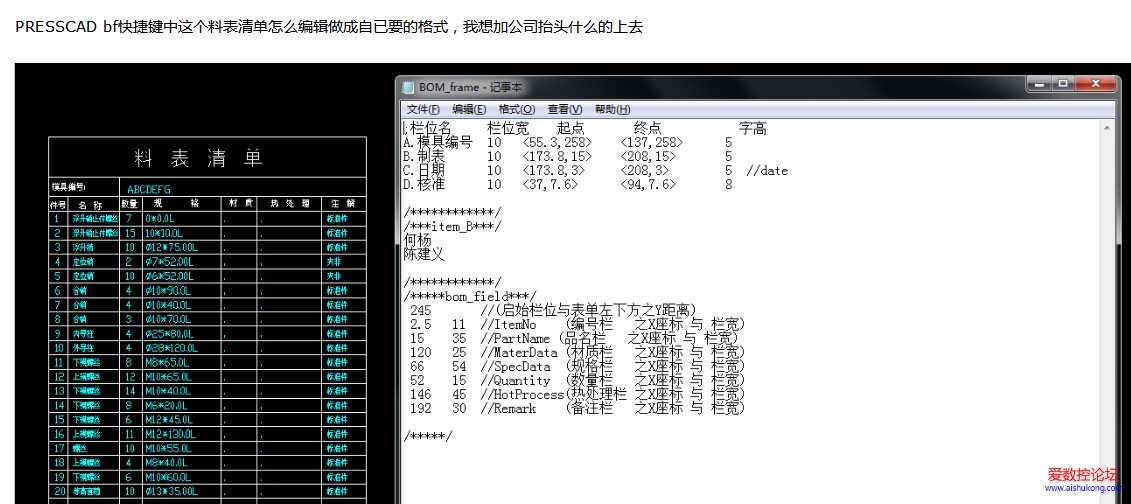Click the 'M12*130.0L' spec cell
The width and height of the screenshot is (1131, 504).
(170, 435)
